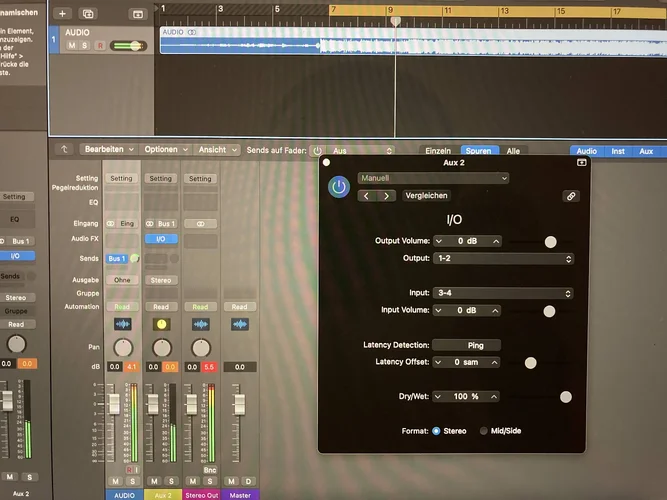Open the Manuell preset dropdown
The width and height of the screenshot is (667, 500).
(x=433, y=178)
